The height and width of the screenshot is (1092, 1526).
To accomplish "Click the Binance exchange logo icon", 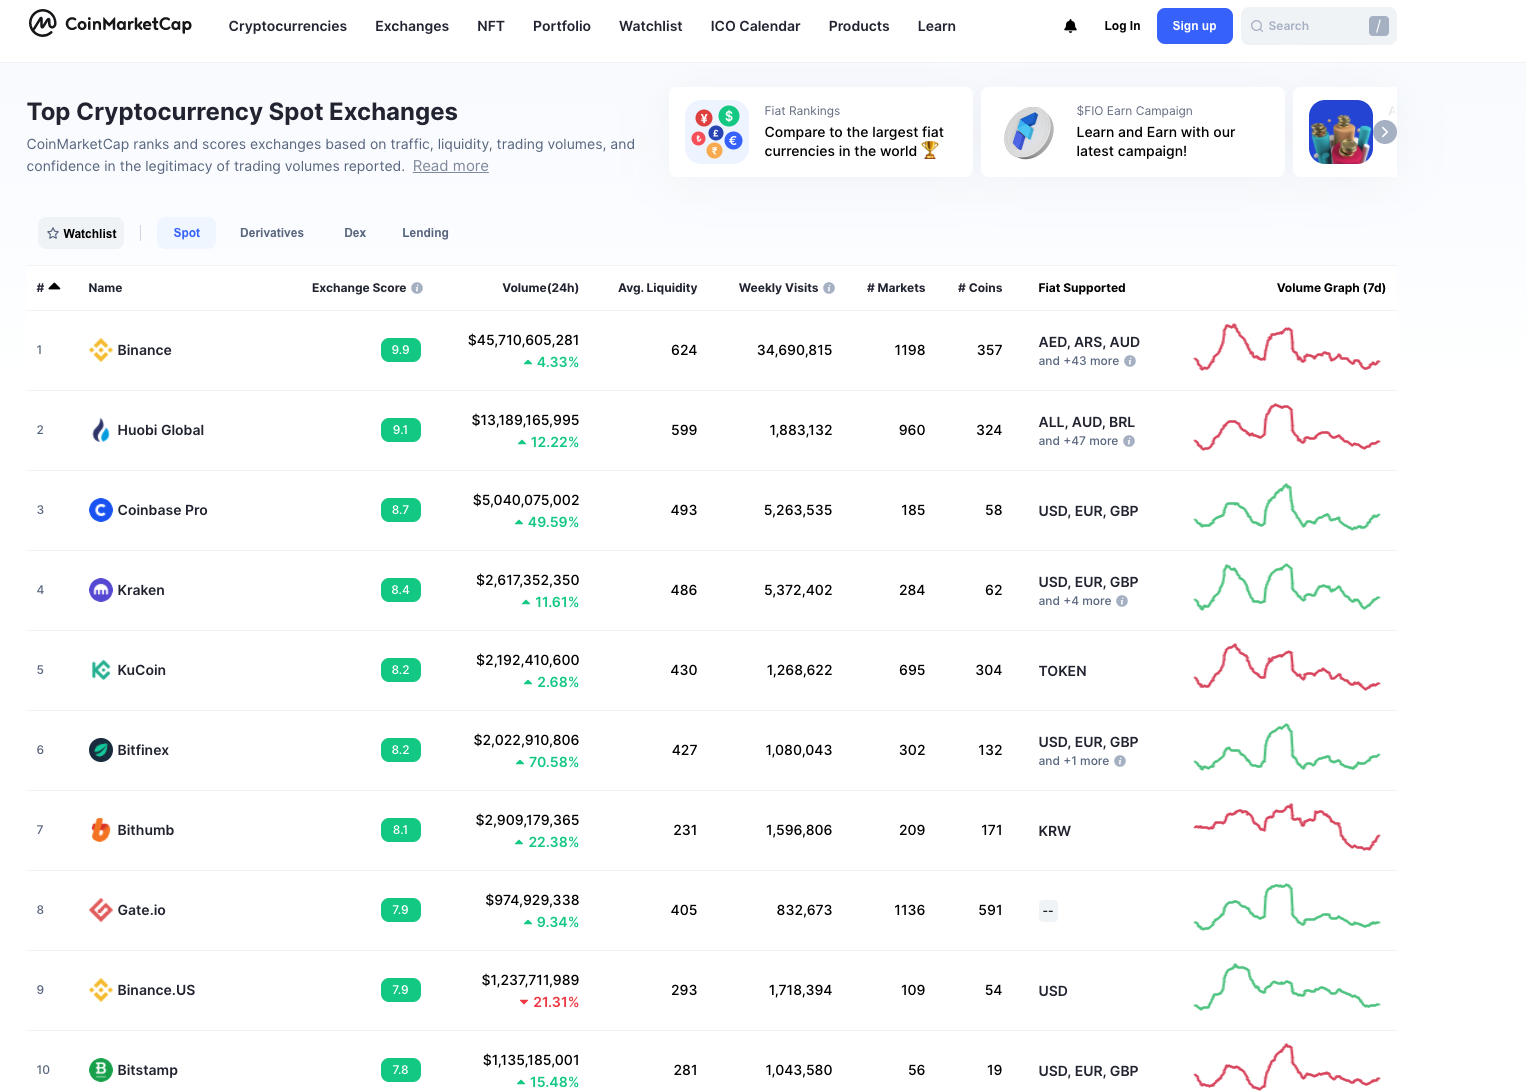I will (x=101, y=350).
